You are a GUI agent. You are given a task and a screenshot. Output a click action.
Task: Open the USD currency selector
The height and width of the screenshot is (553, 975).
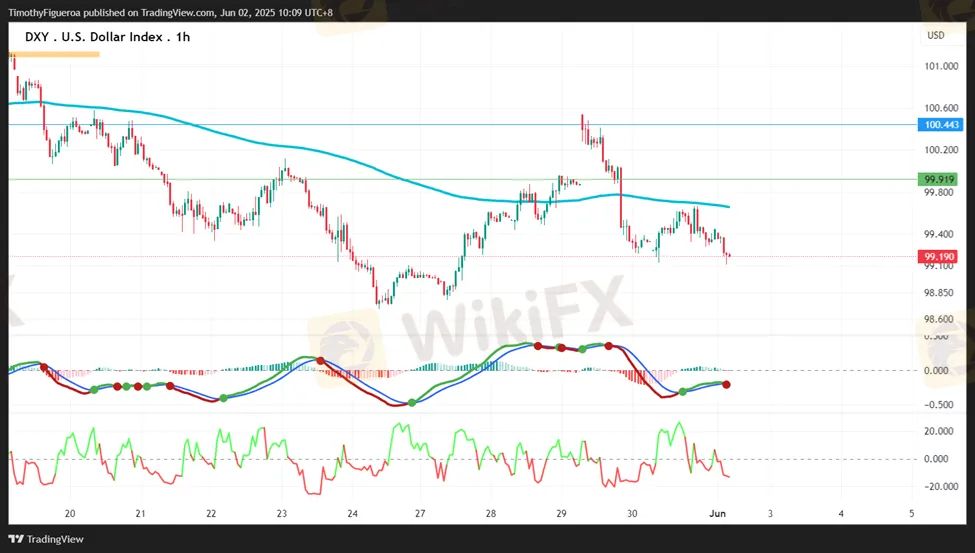click(x=936, y=35)
